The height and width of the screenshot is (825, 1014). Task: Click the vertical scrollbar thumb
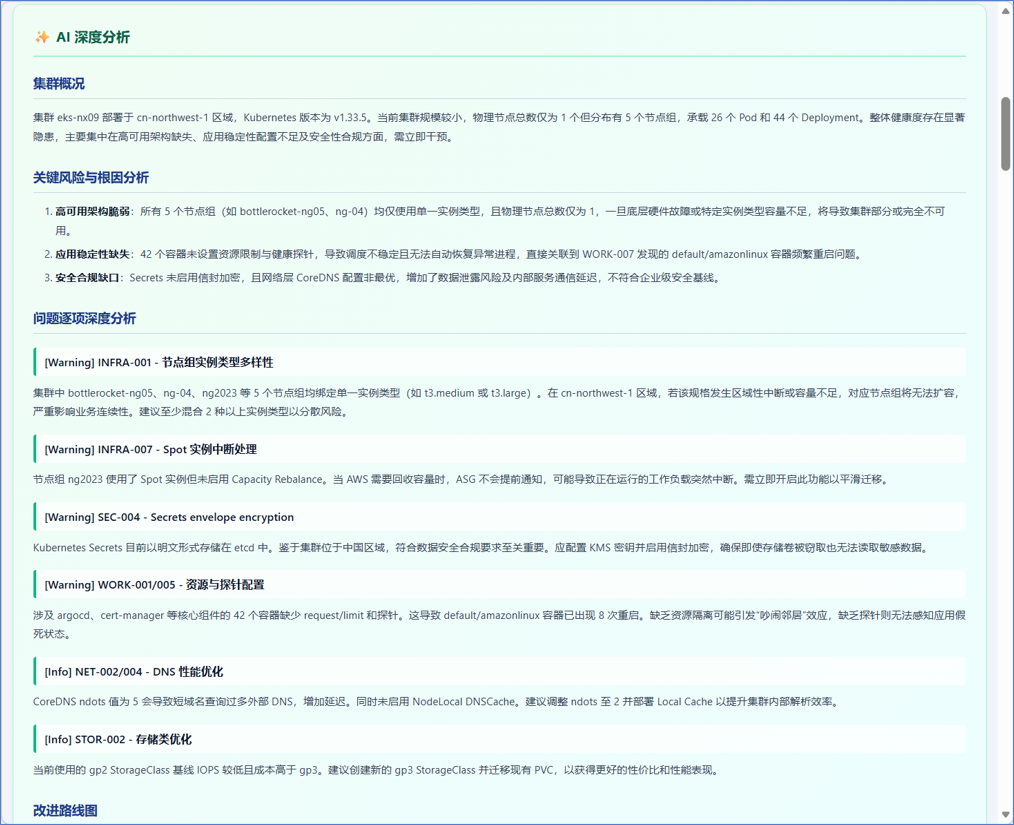coord(1006,134)
